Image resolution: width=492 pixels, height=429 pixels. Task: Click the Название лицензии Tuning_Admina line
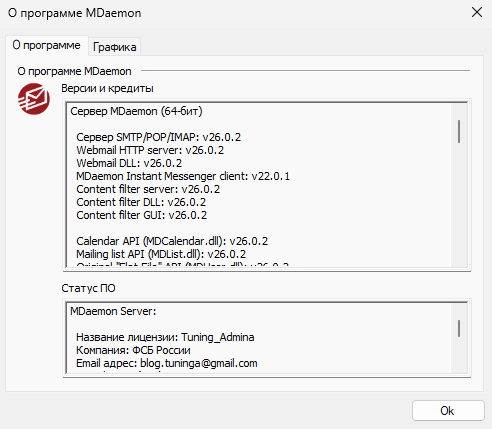coord(165,337)
